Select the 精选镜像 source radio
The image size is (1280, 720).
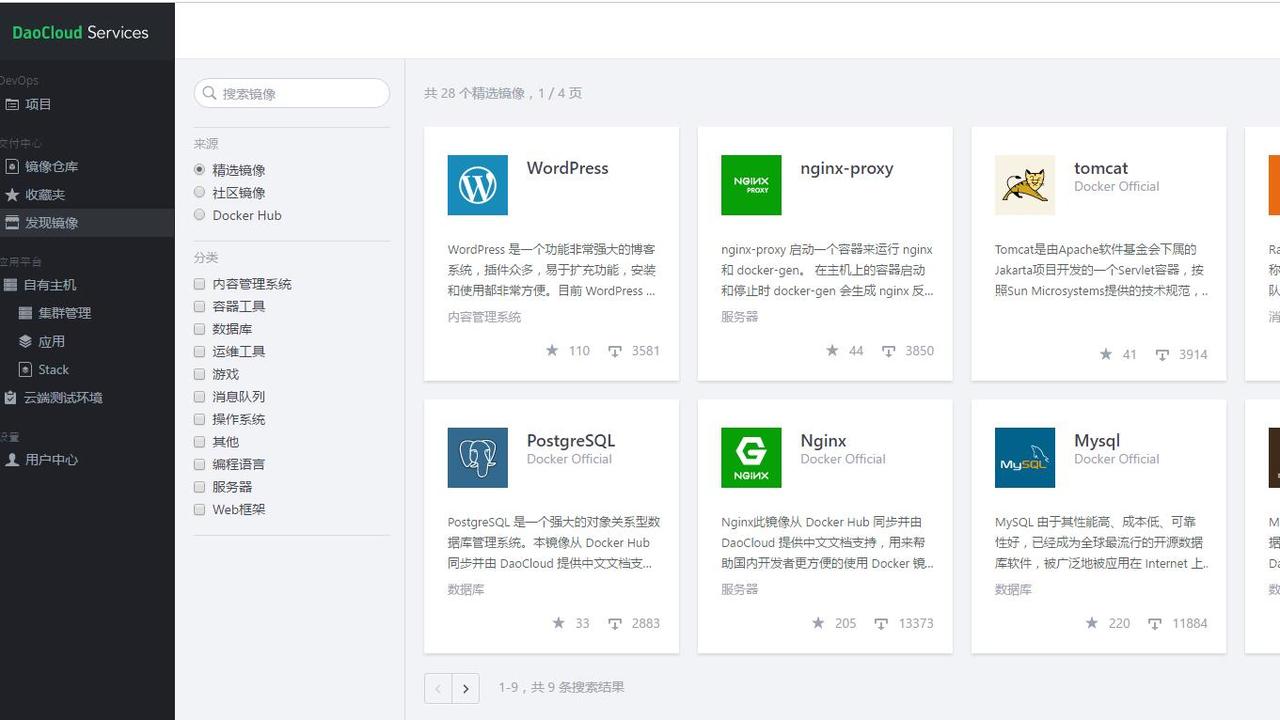pyautogui.click(x=200, y=170)
